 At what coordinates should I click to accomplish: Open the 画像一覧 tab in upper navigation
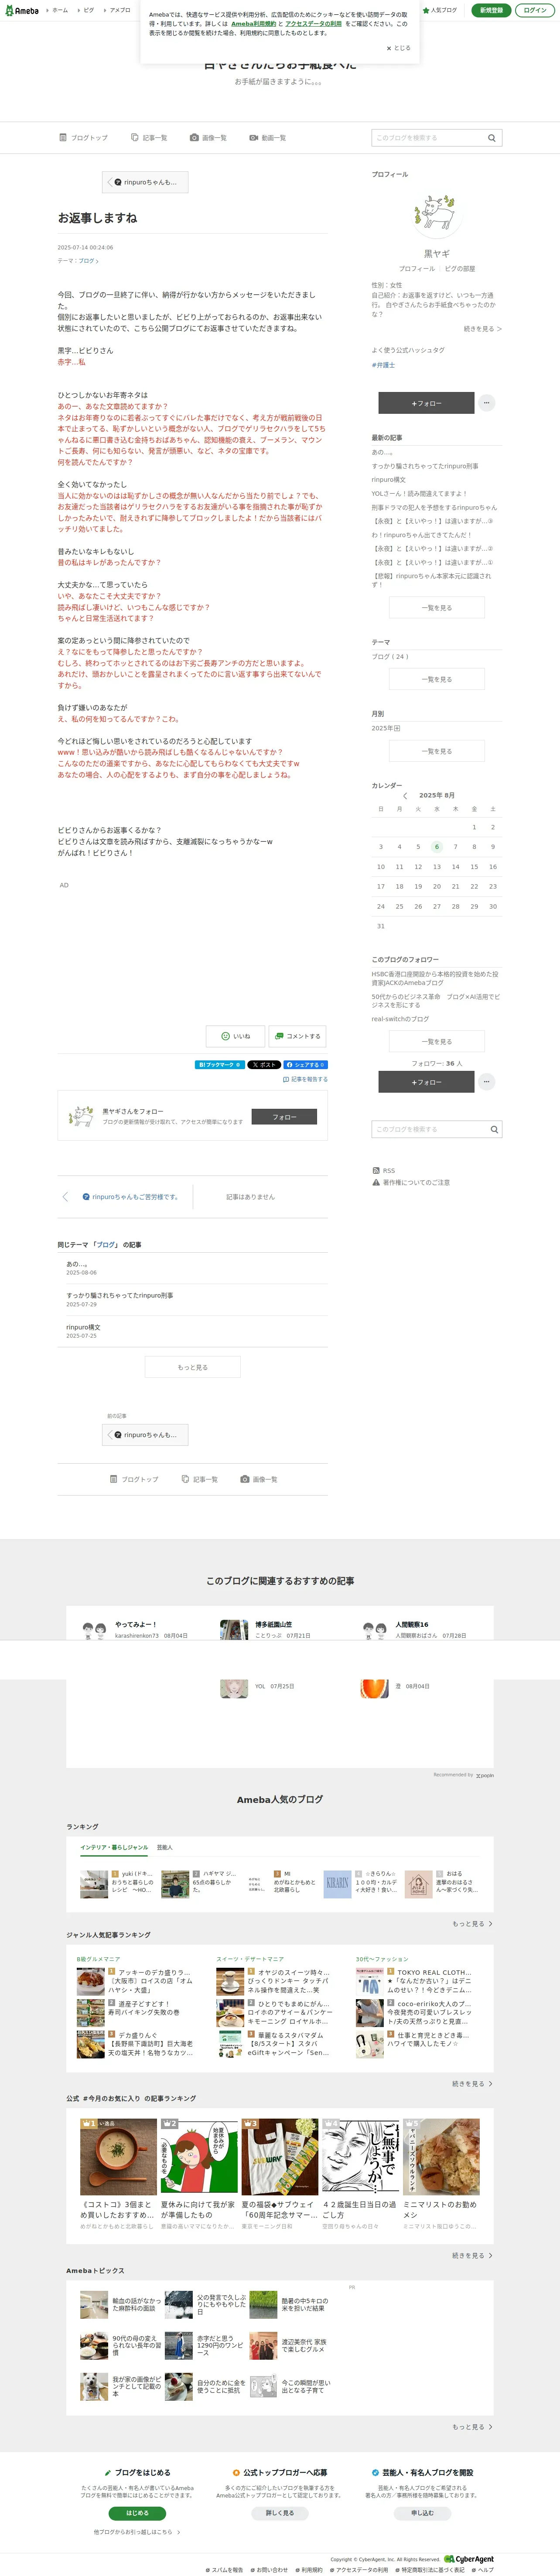pos(209,138)
